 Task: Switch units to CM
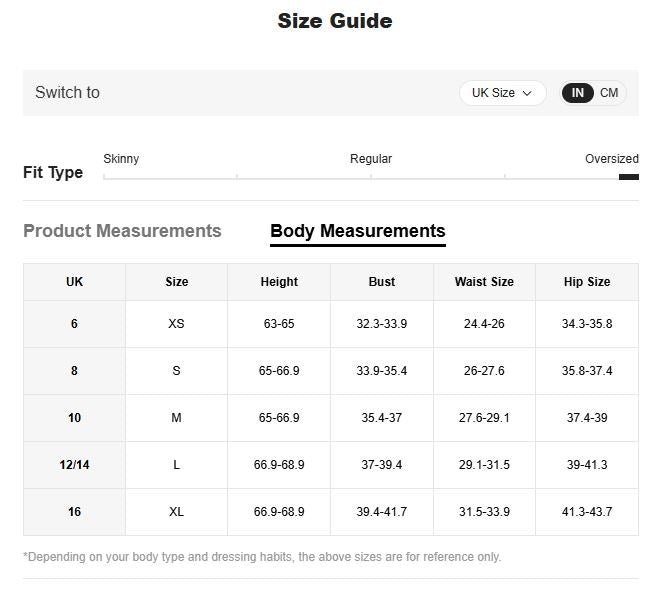click(x=609, y=93)
